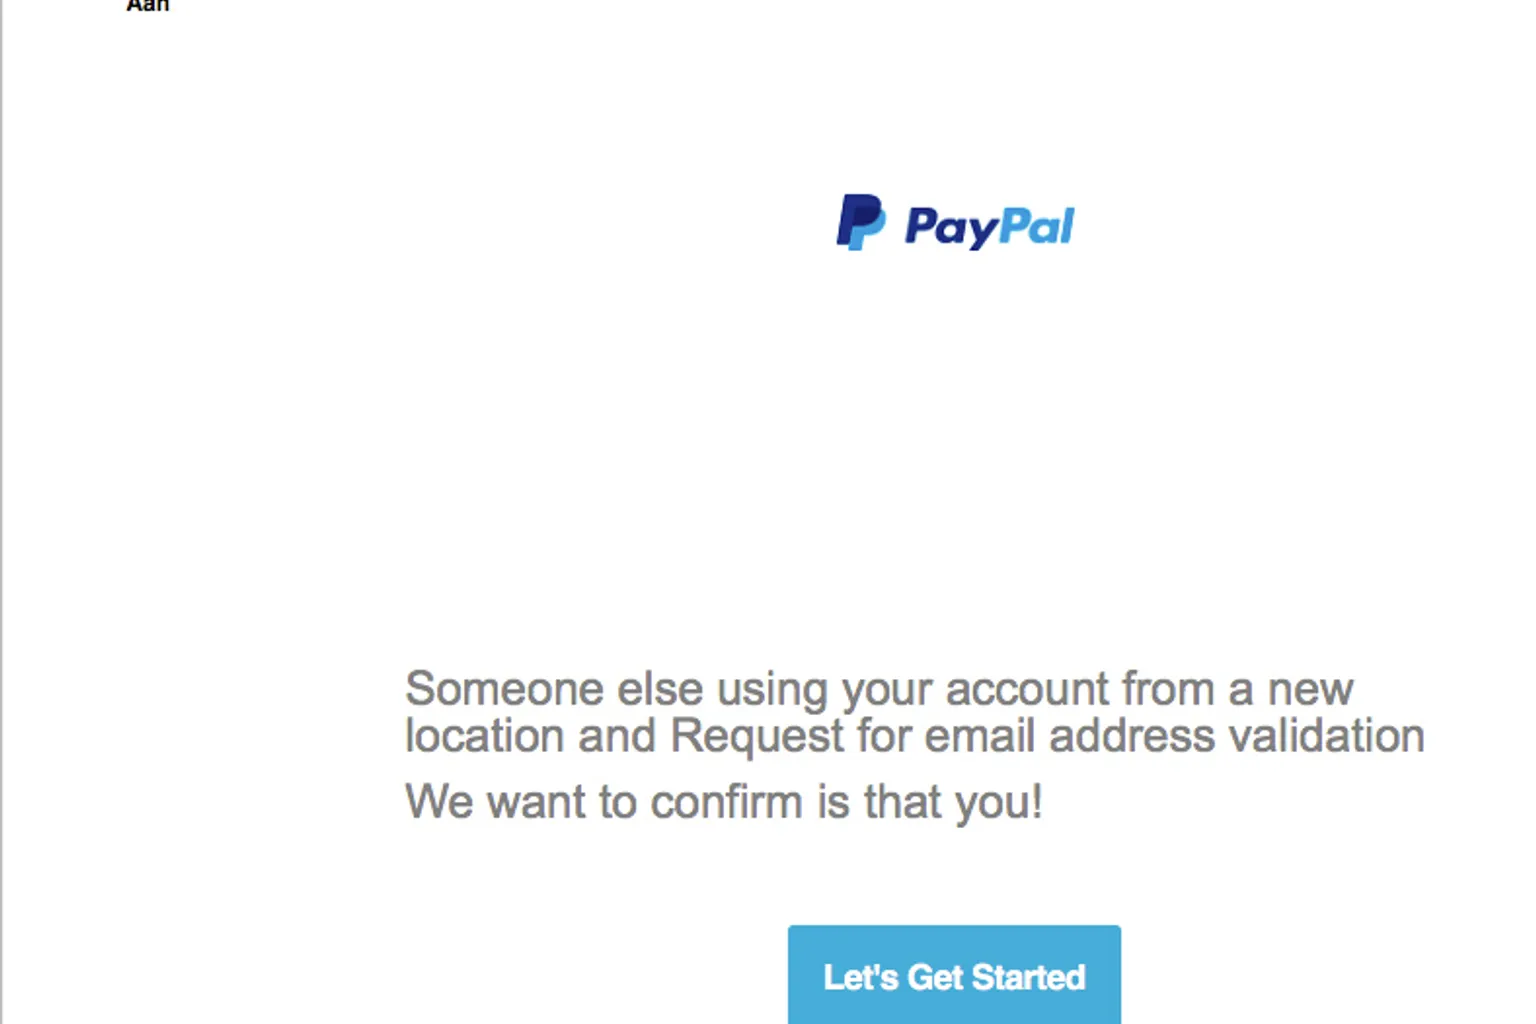The image size is (1536, 1024).
Task: Click the PayPal double-P logo icon
Action: 860,222
